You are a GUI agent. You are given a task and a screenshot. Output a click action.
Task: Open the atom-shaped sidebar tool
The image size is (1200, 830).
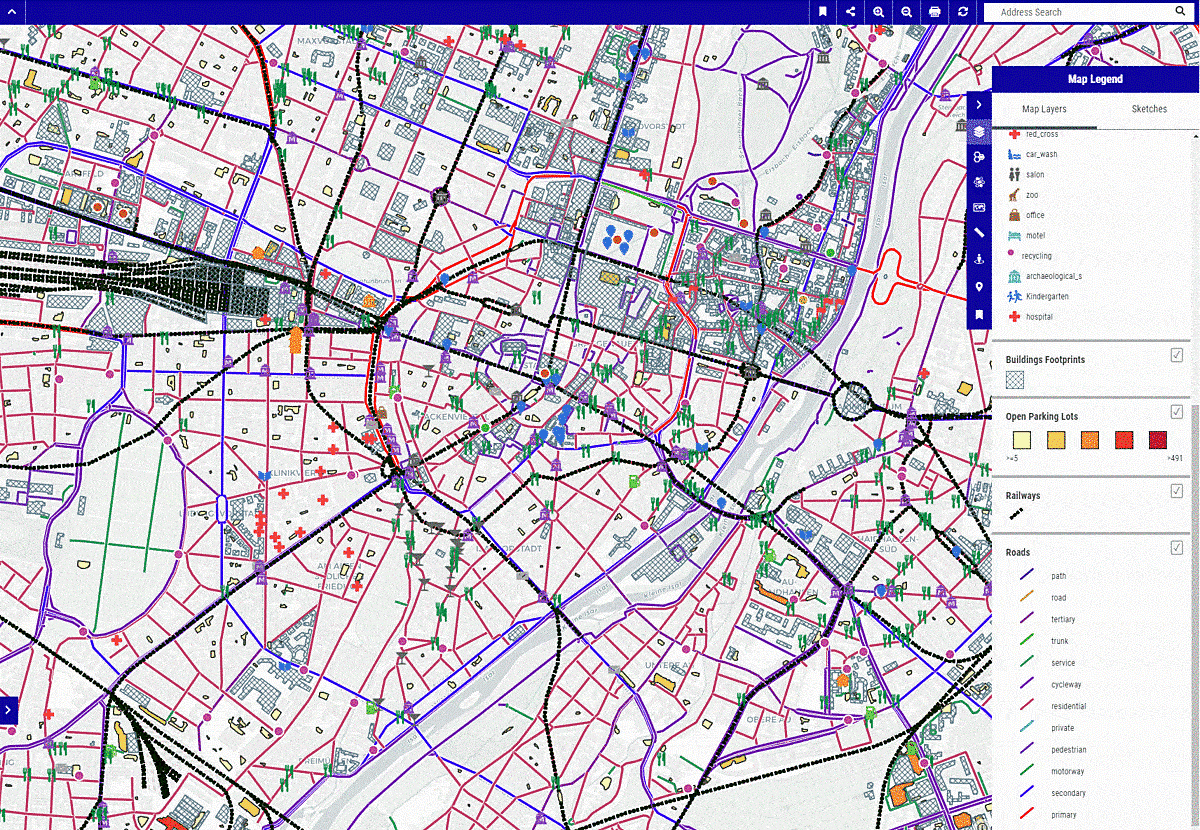pyautogui.click(x=979, y=183)
